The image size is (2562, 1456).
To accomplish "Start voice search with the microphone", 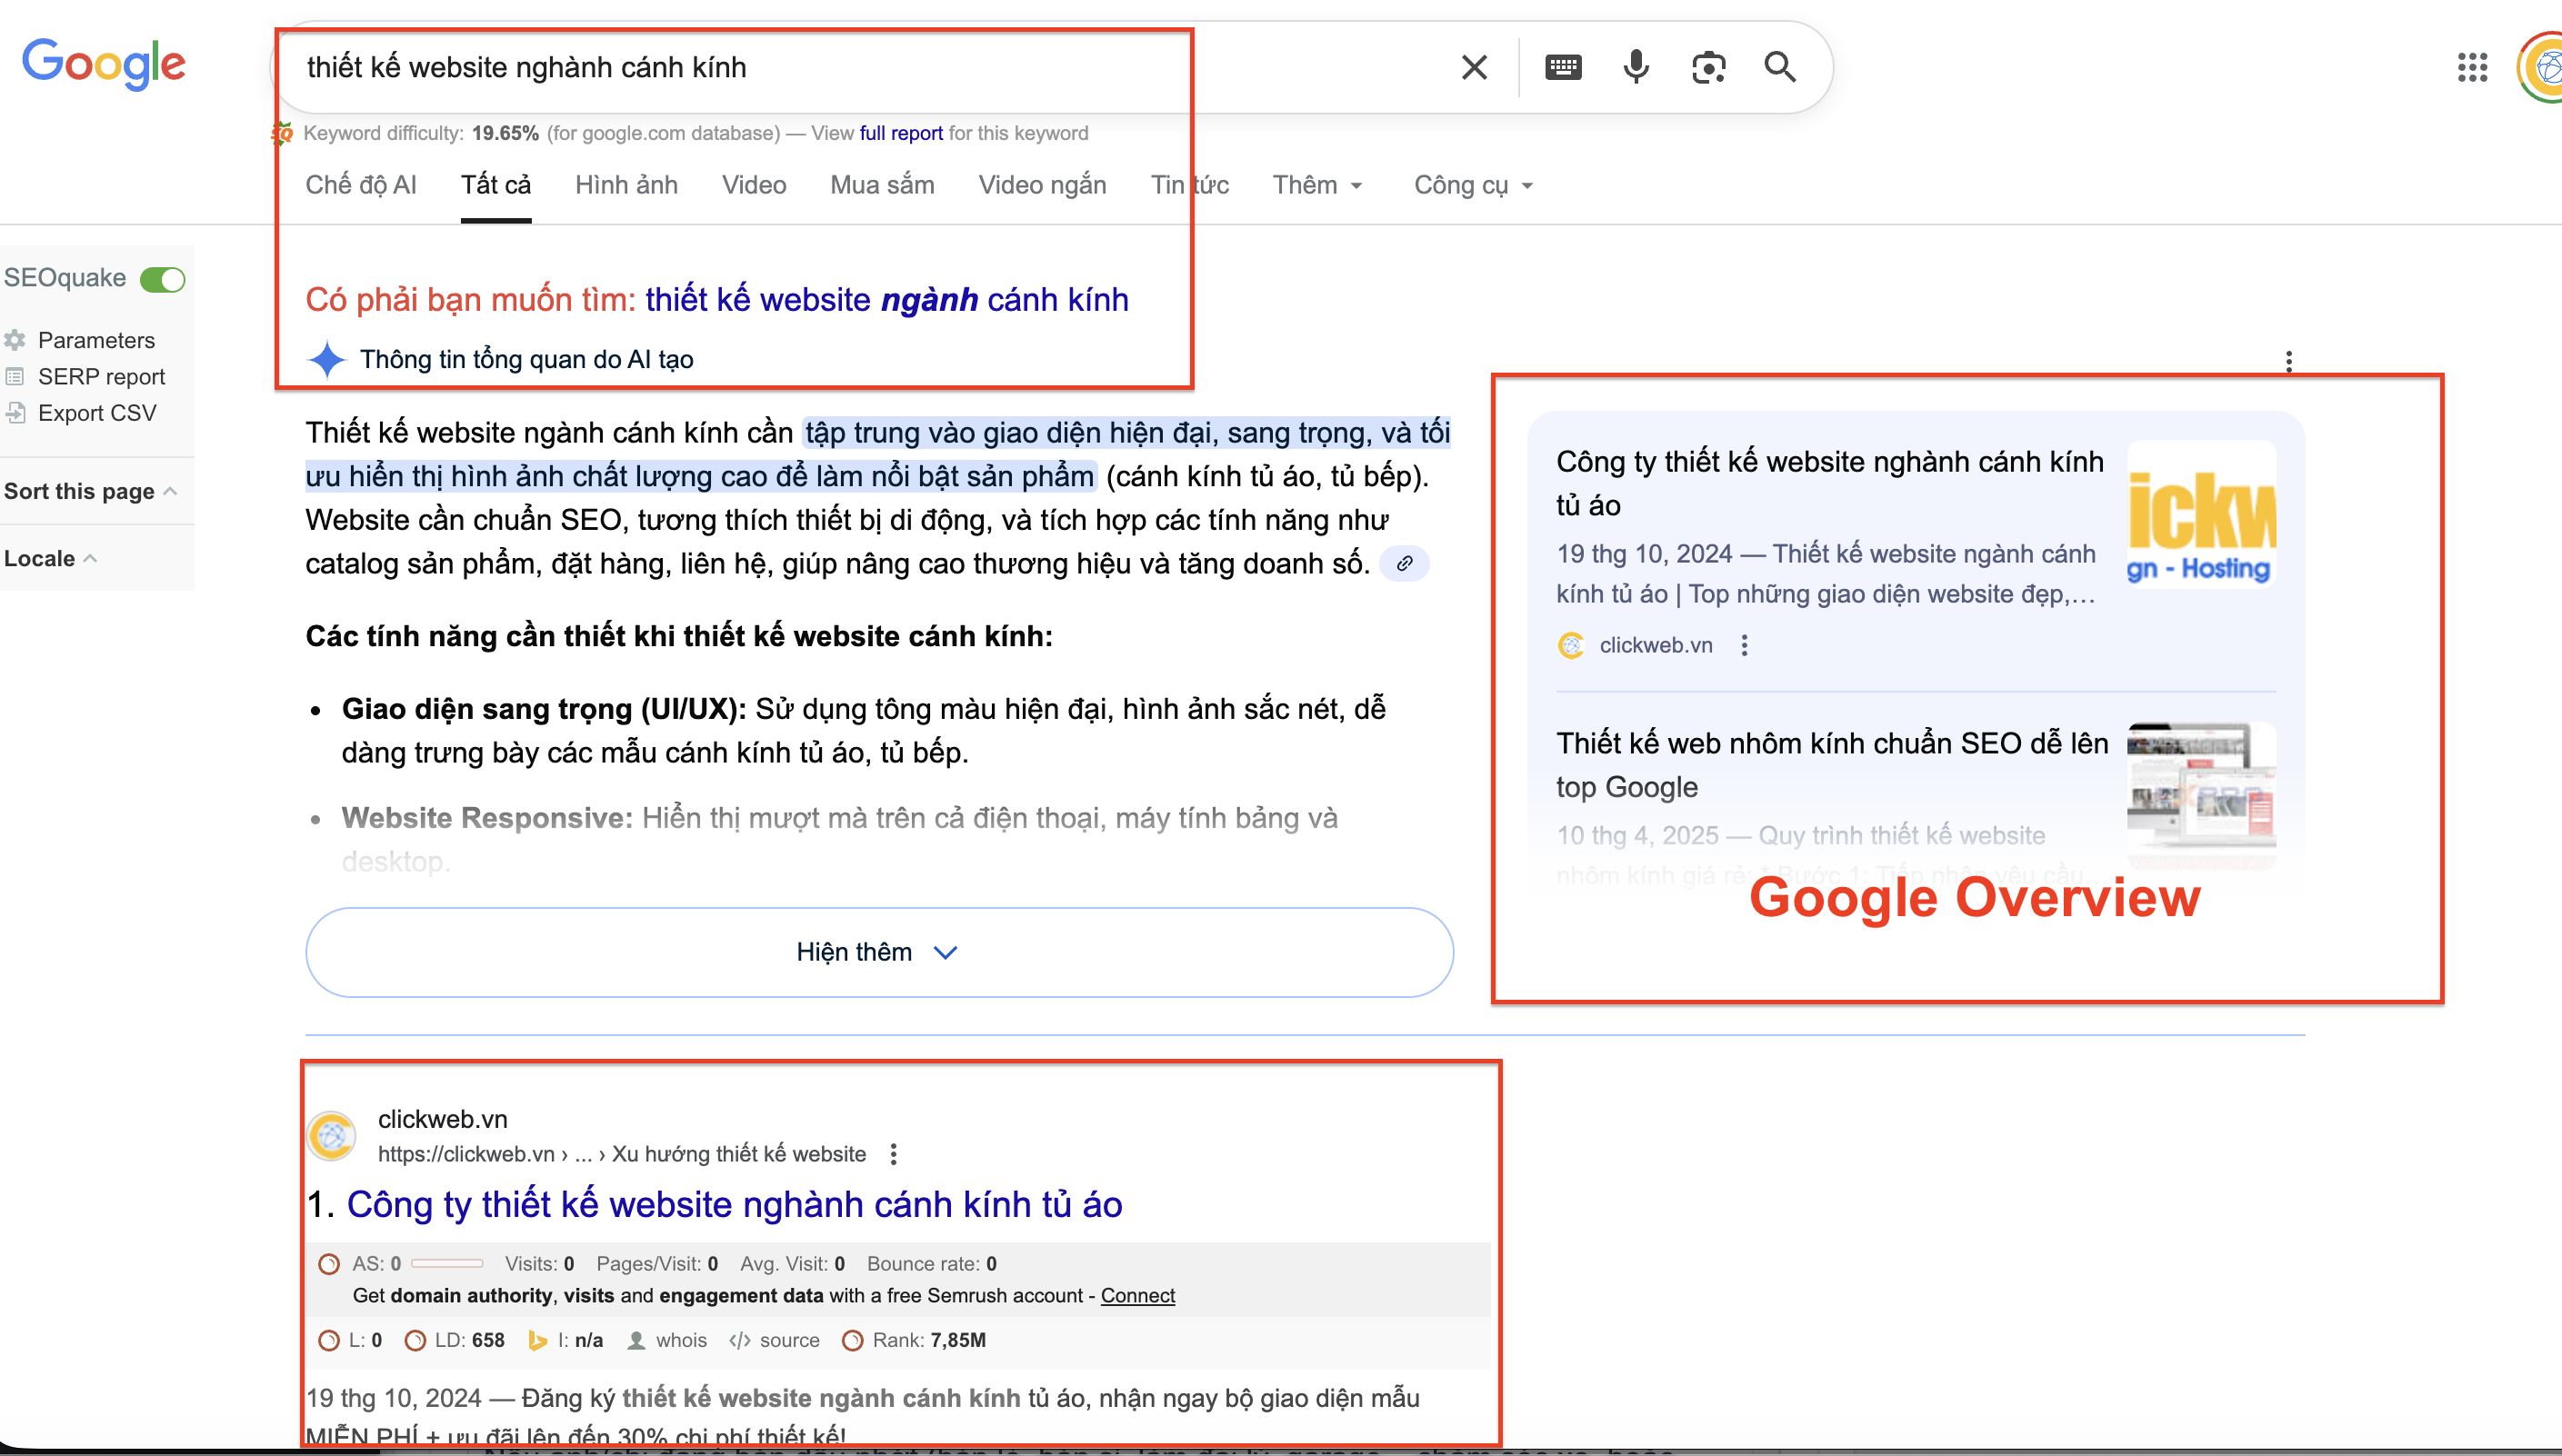I will pos(1634,67).
